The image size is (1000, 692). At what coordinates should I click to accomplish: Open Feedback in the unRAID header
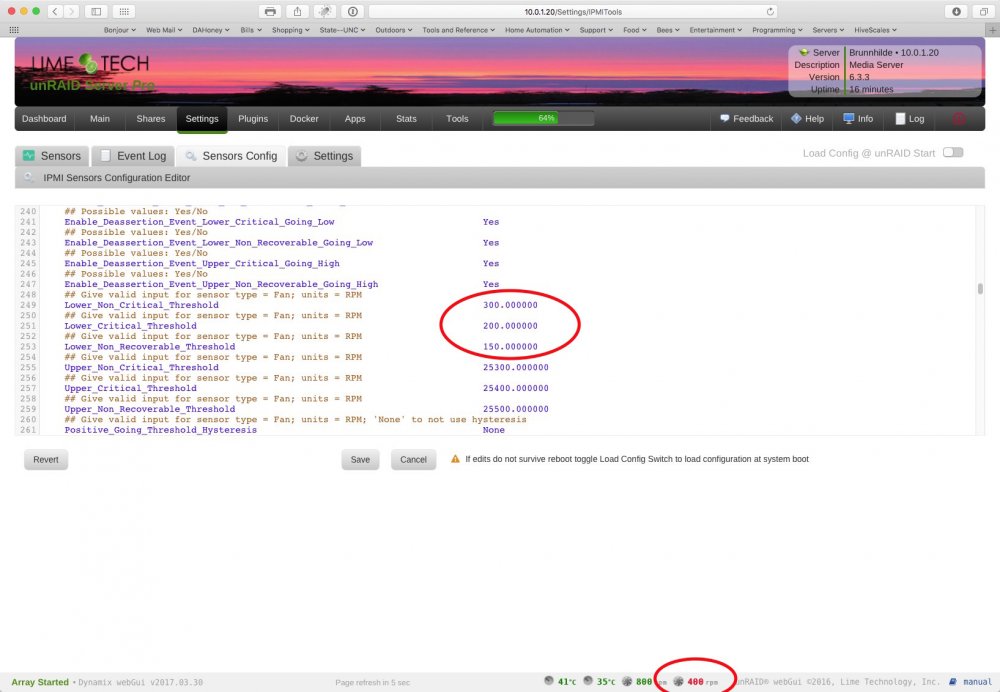coord(746,119)
